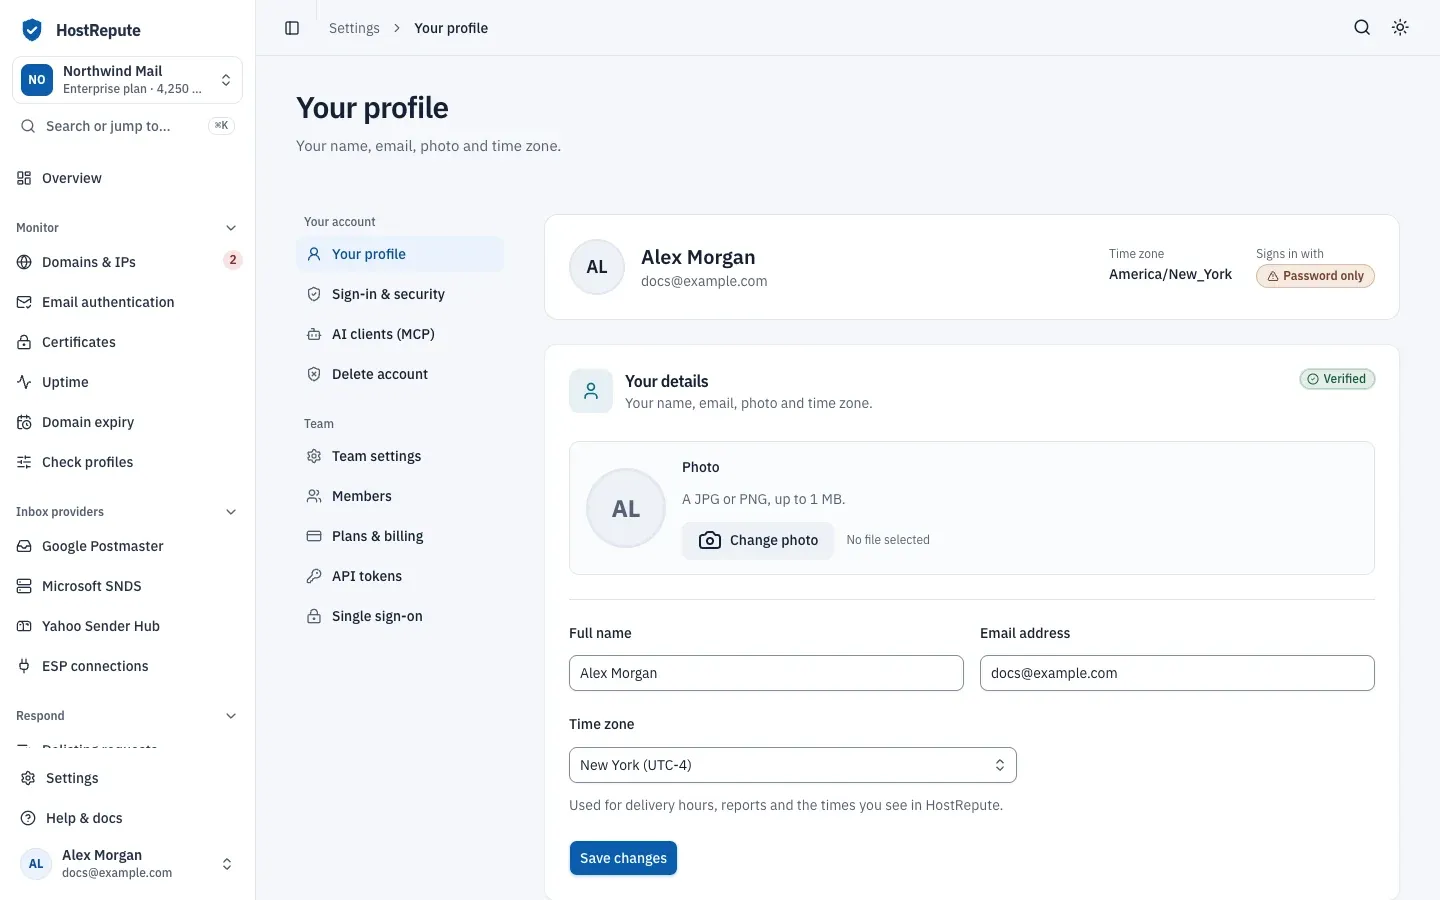
Task: Click the America/New_York time zone text
Action: (x=1170, y=274)
